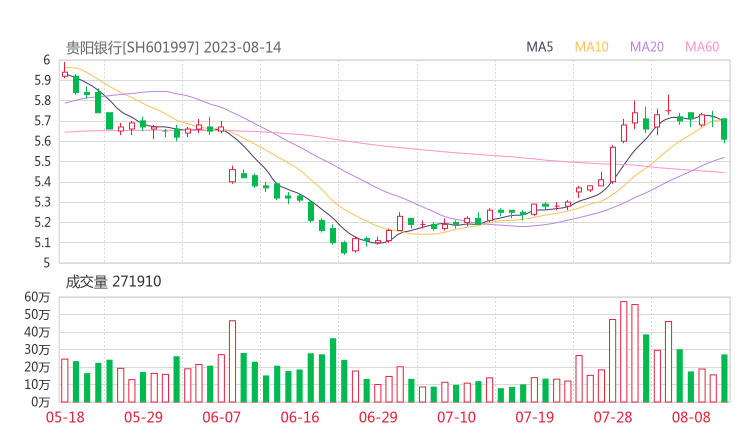Click the 08-08 date label
Viewport: 740px width, 440px height.
[x=691, y=417]
